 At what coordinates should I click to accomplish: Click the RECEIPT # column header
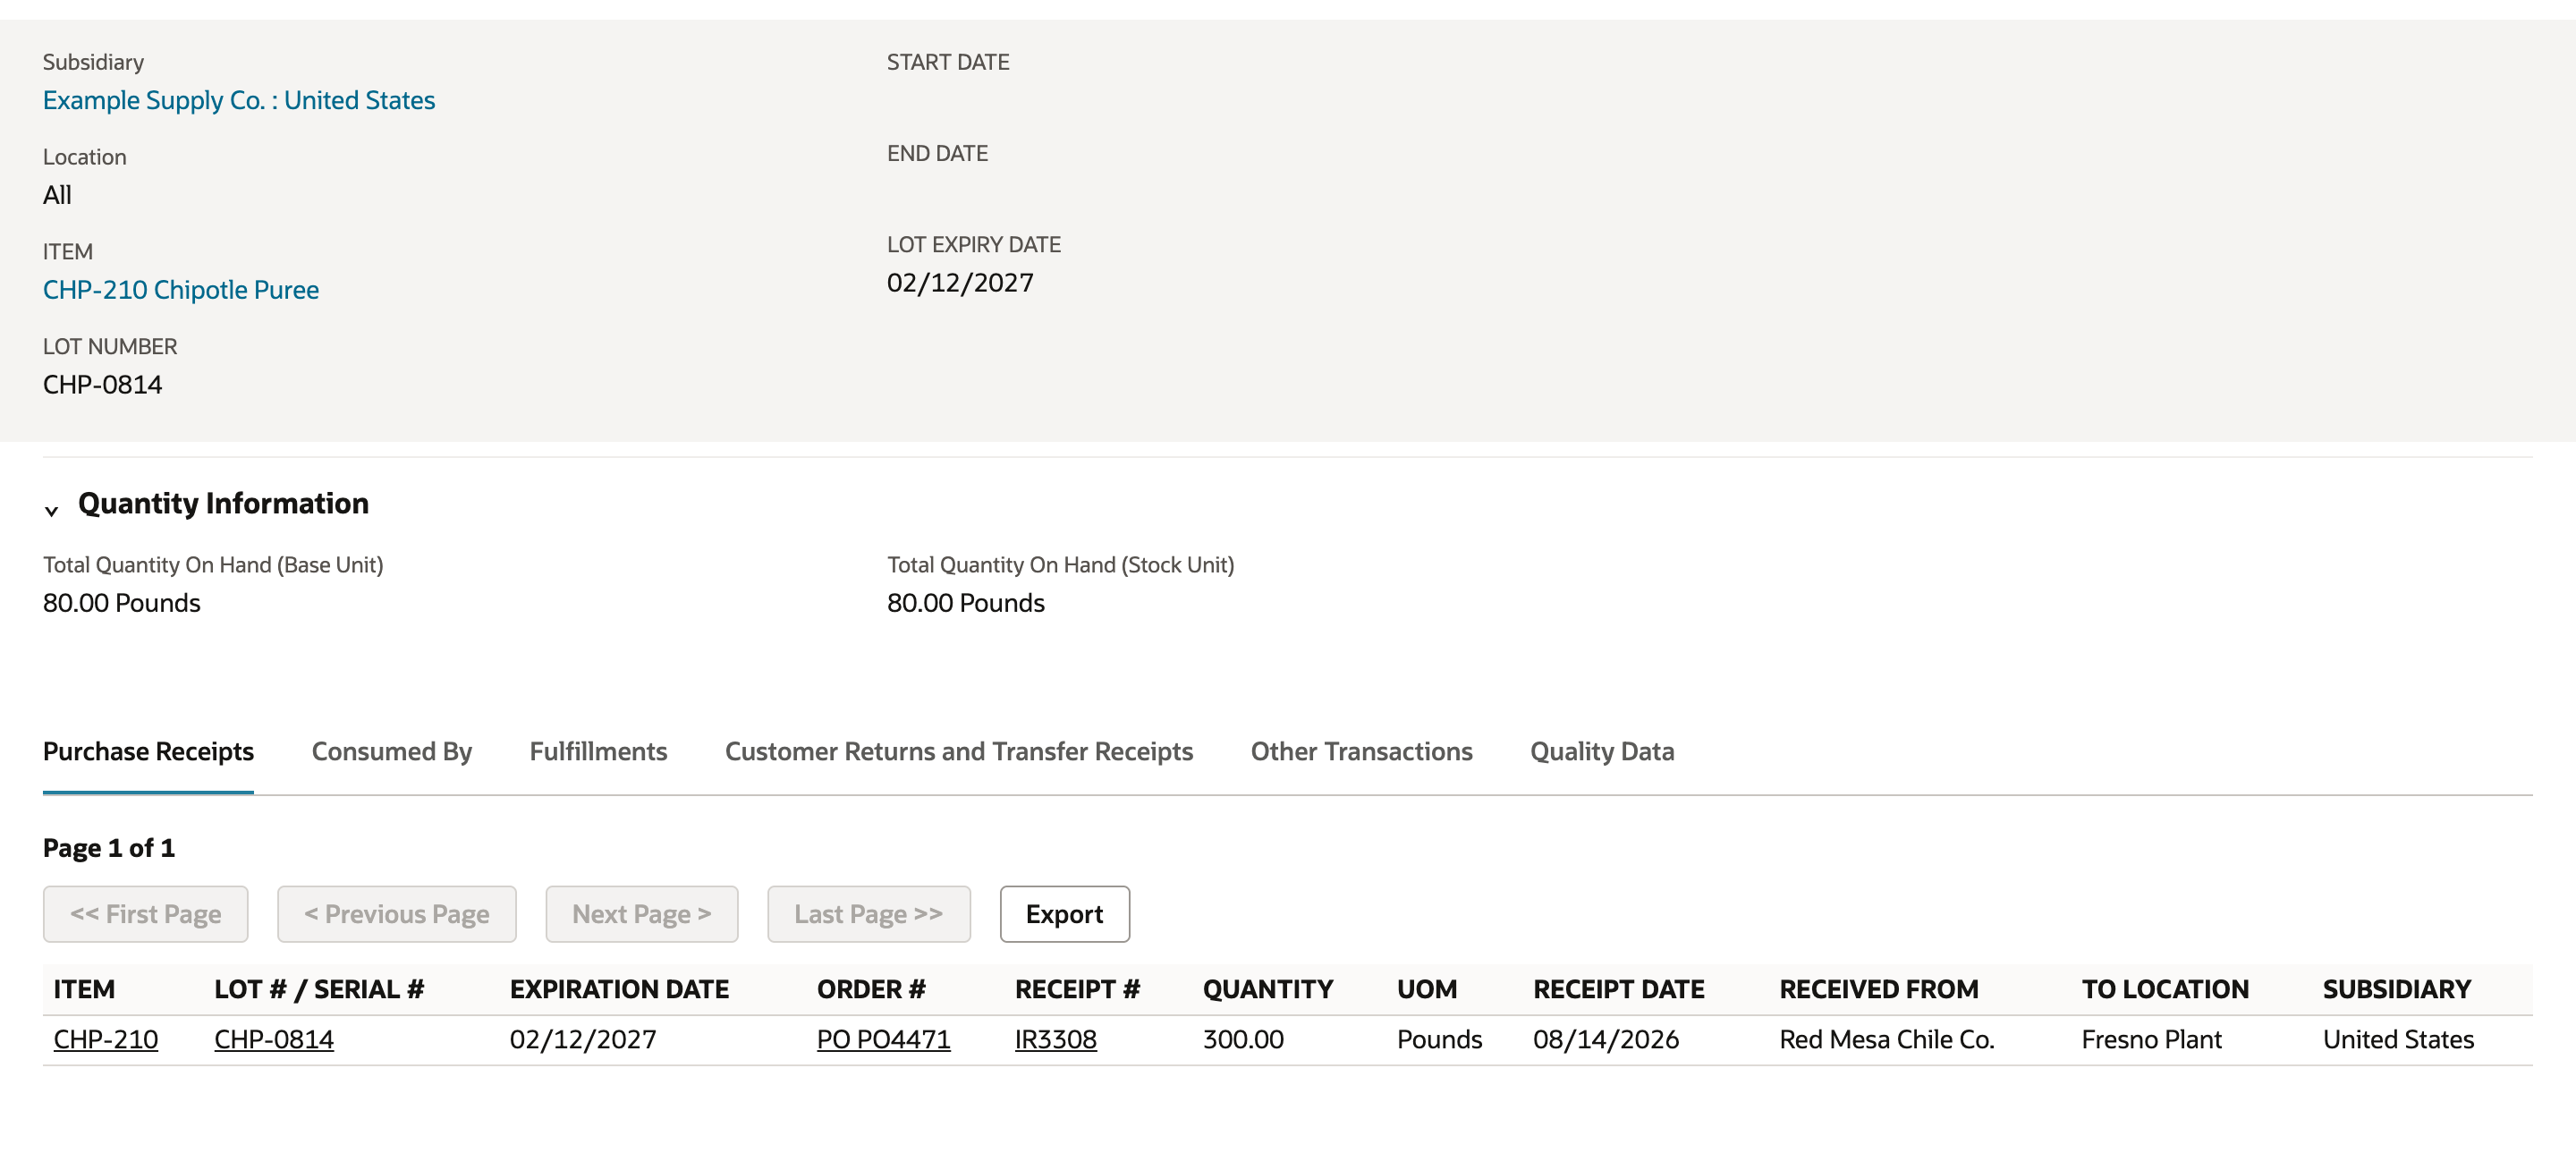coord(1078,990)
